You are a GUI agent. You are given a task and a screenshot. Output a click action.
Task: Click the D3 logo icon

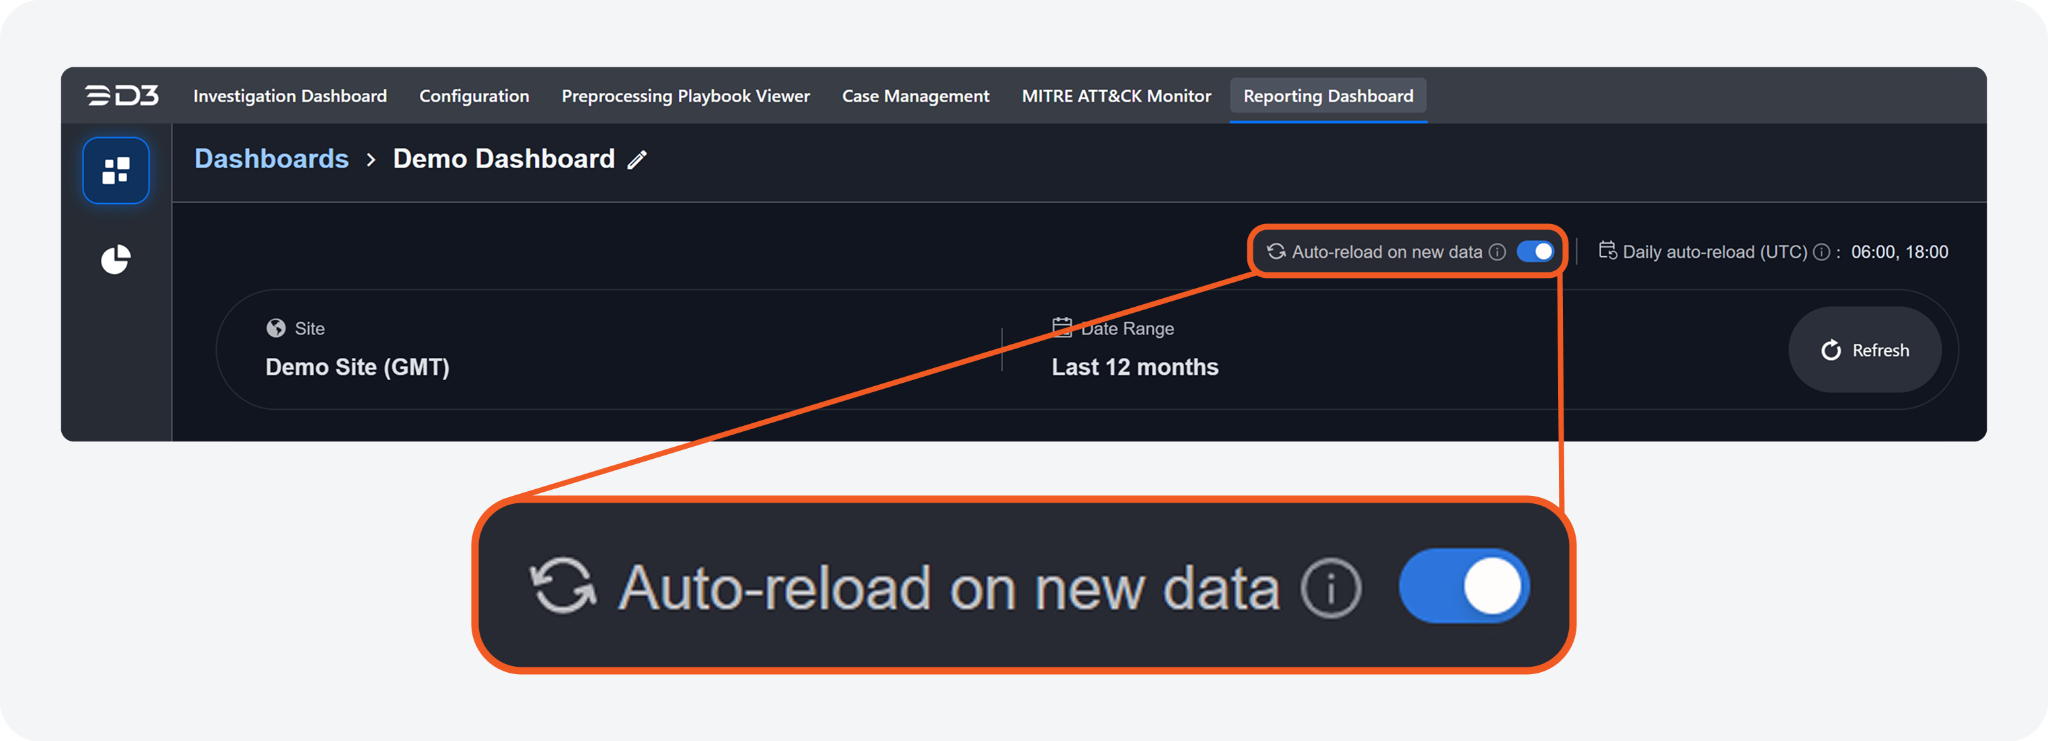click(x=122, y=96)
